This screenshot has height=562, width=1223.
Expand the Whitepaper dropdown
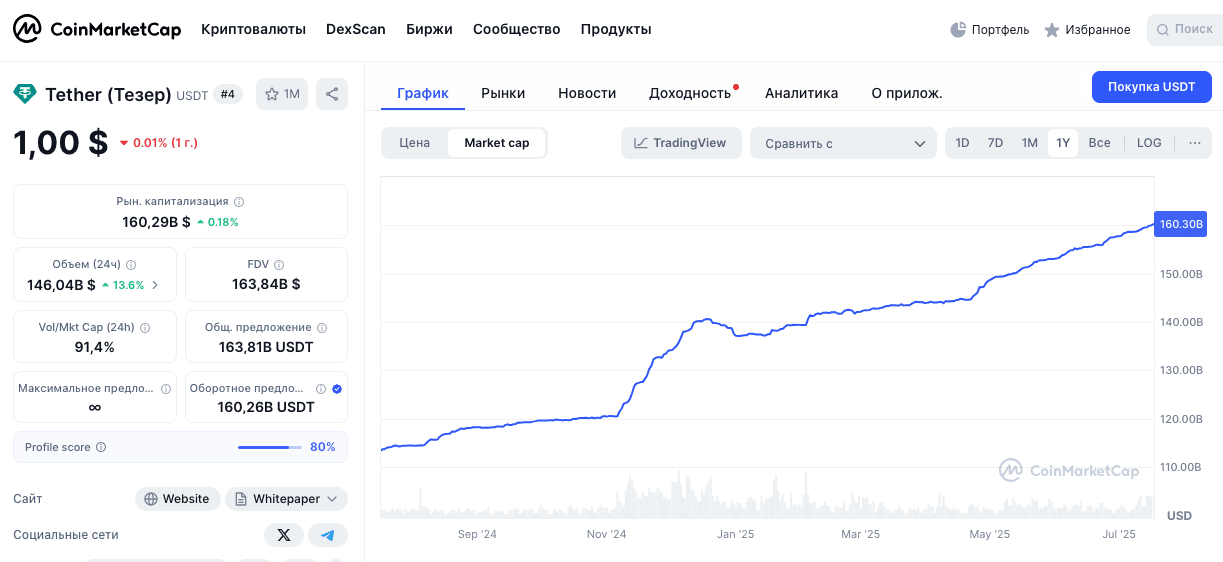tap(286, 499)
